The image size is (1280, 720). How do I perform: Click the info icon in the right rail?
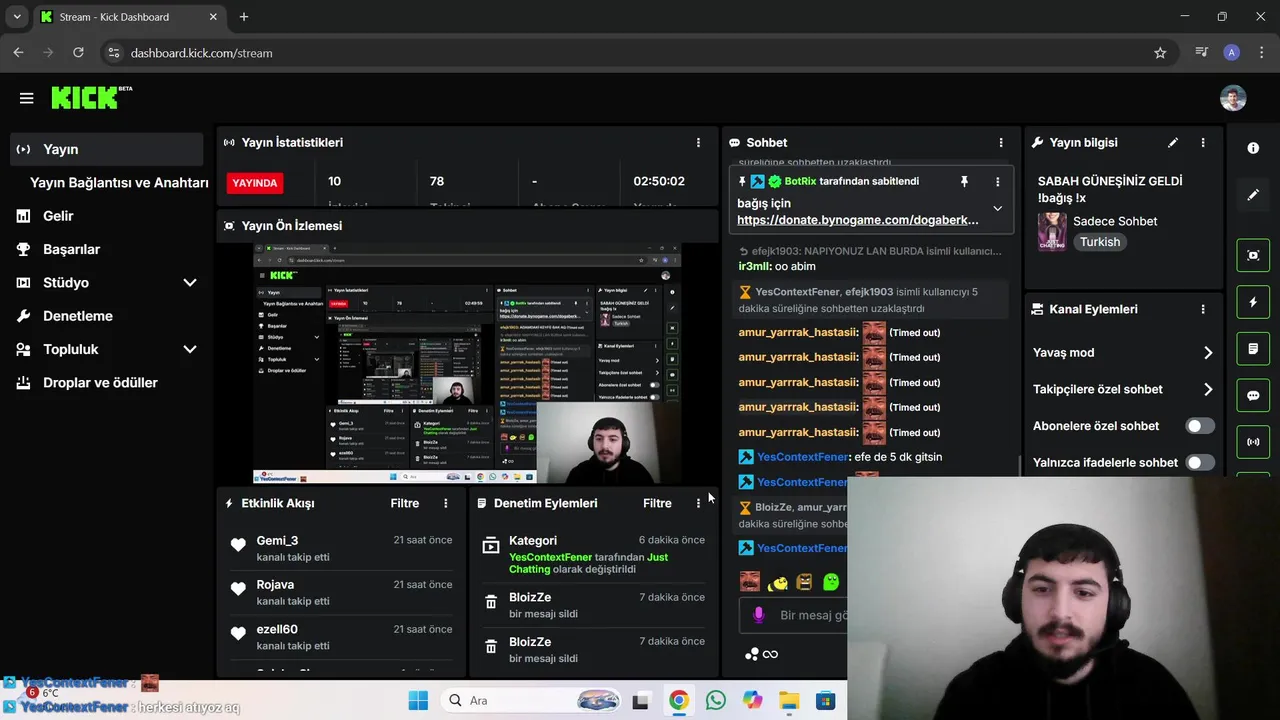click(x=1253, y=148)
